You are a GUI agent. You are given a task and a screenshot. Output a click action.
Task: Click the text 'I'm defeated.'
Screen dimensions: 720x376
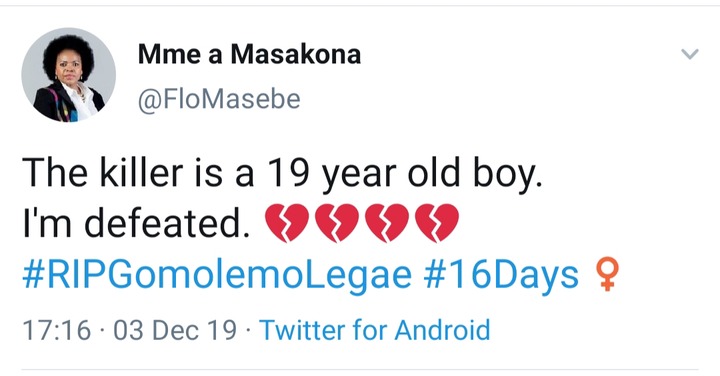click(136, 224)
